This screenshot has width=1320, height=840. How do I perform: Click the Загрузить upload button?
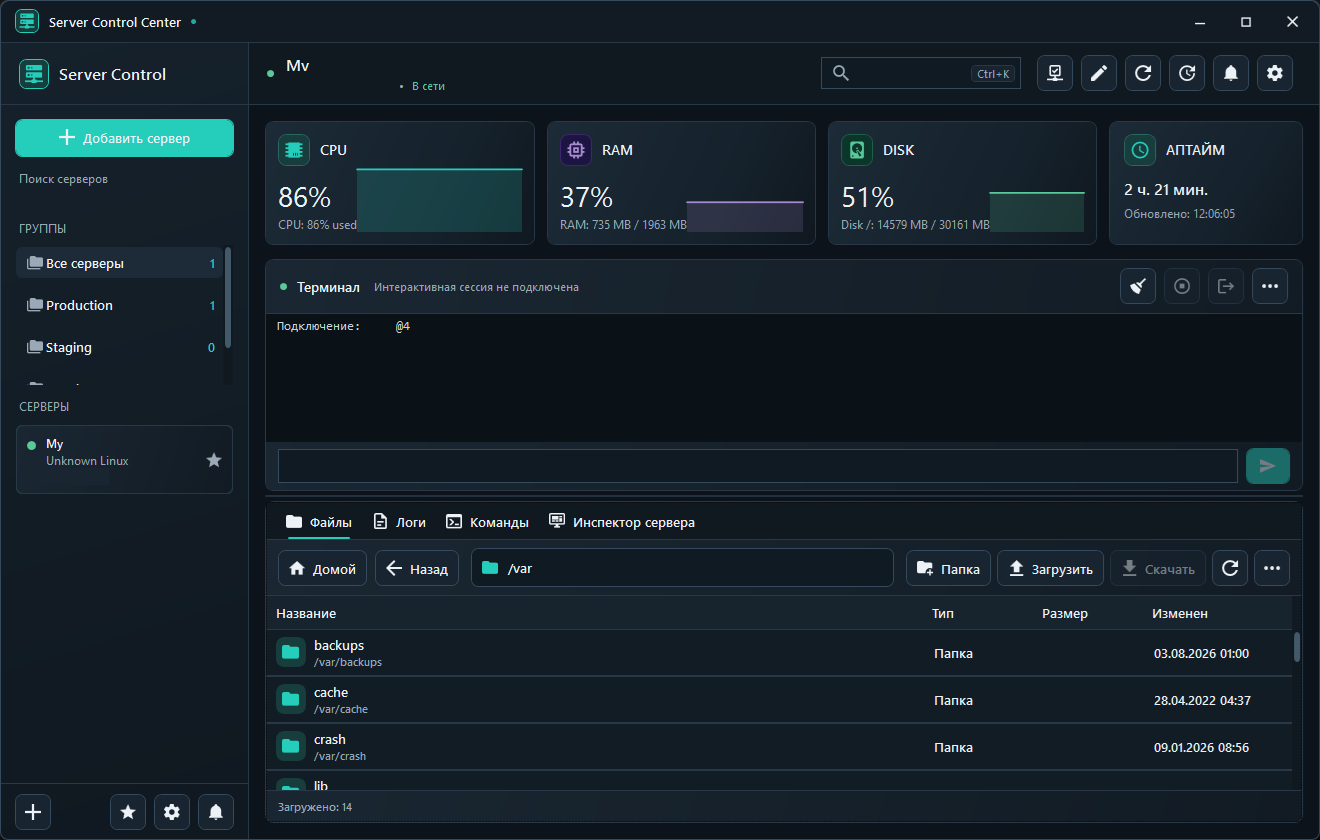click(x=1051, y=568)
